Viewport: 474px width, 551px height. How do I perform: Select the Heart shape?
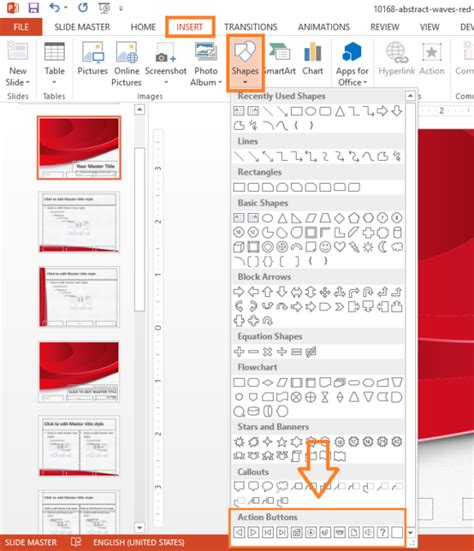339,247
